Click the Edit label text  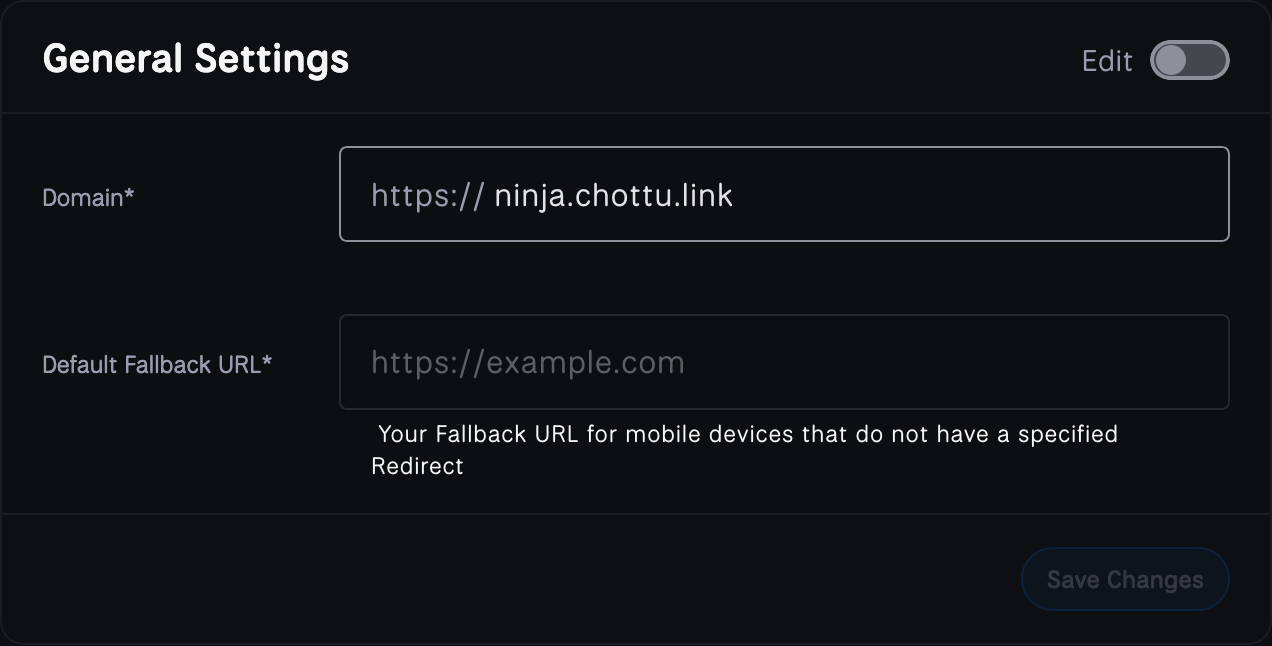click(1106, 60)
